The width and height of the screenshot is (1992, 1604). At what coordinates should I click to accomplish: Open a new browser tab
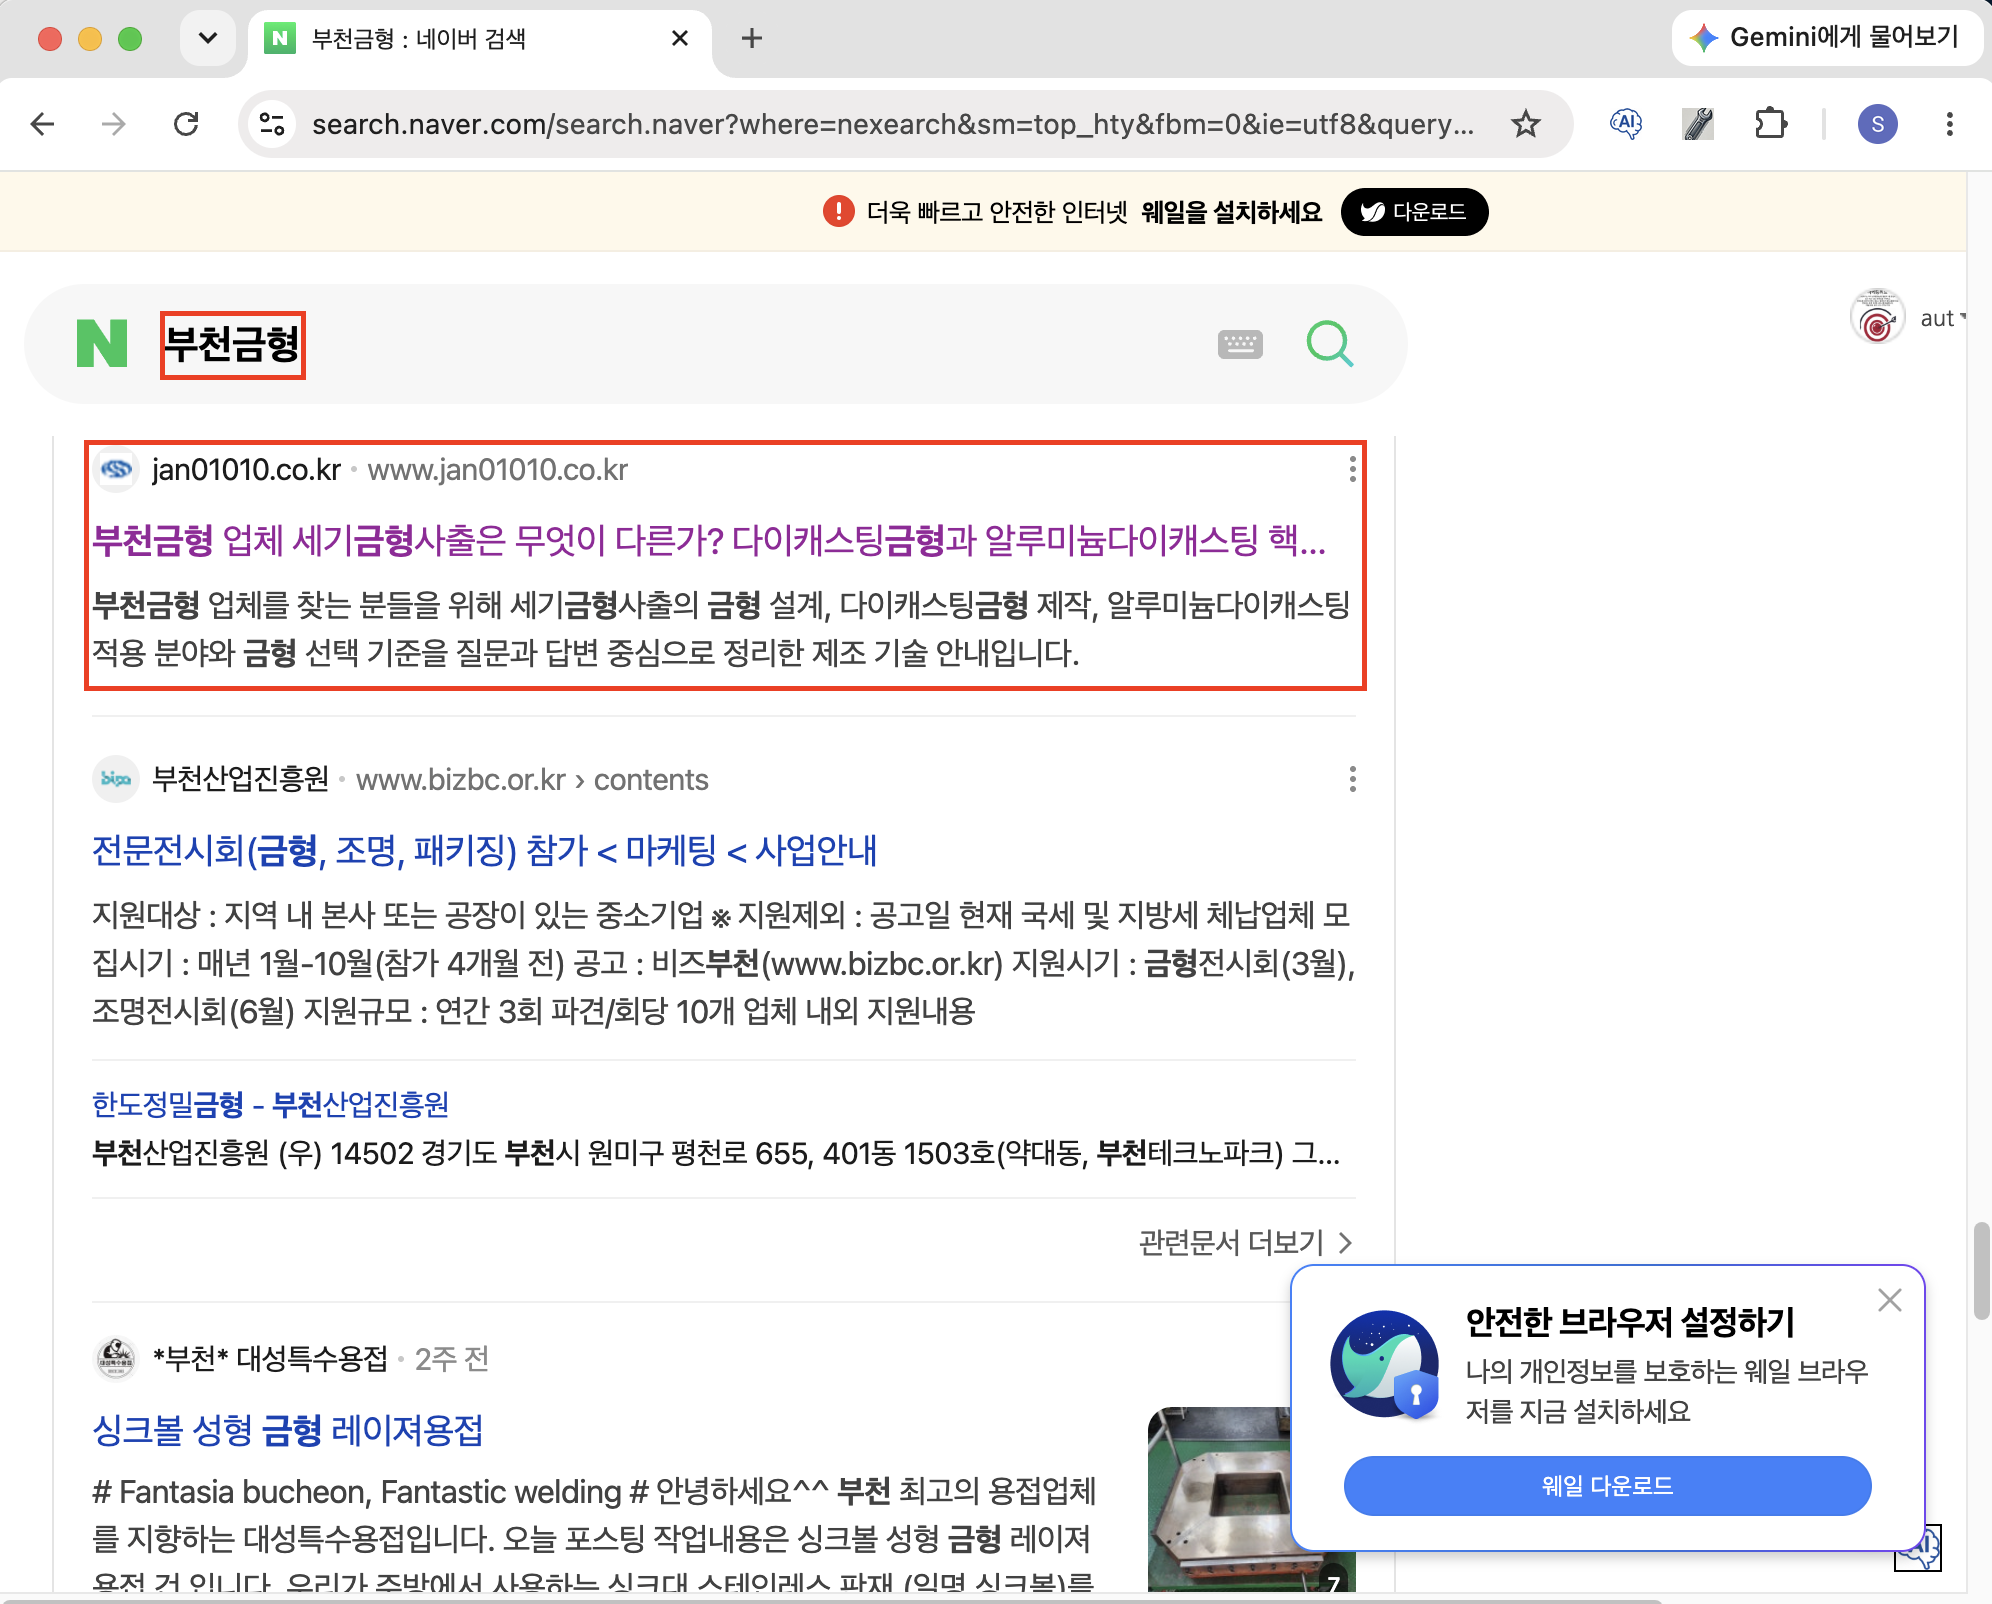[x=752, y=38]
